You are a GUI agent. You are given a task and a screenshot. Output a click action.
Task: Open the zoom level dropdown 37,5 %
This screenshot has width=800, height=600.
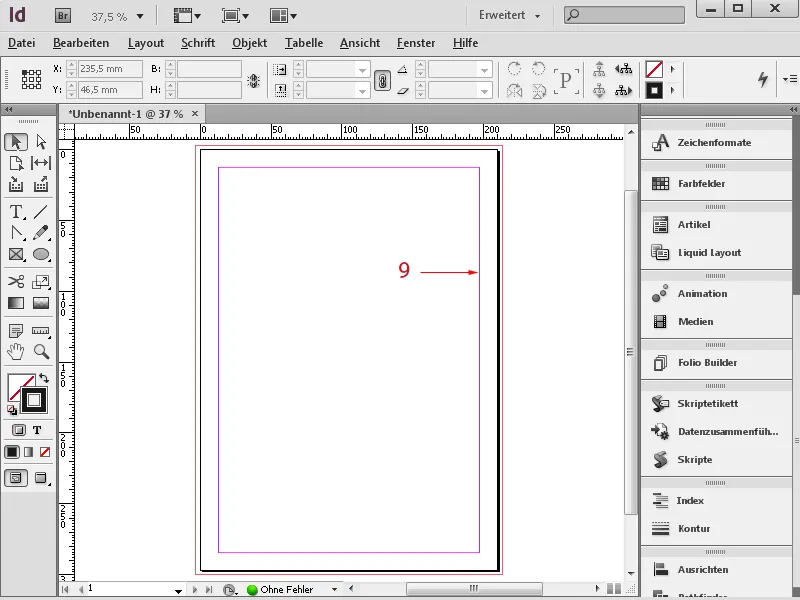pos(140,17)
